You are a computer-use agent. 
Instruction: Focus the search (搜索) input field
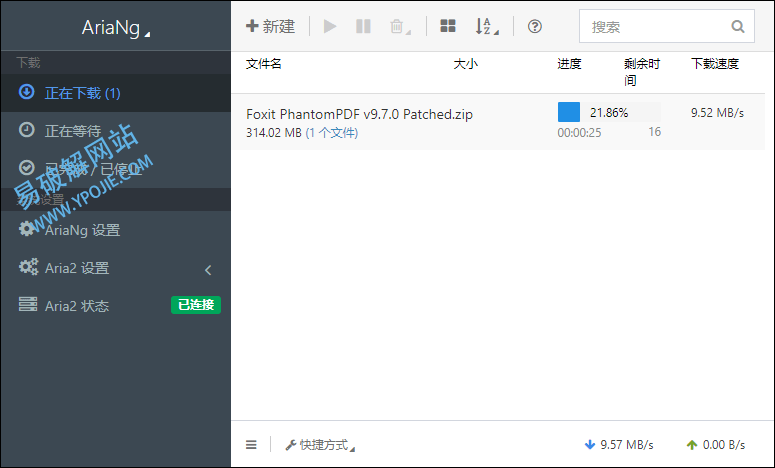point(655,27)
